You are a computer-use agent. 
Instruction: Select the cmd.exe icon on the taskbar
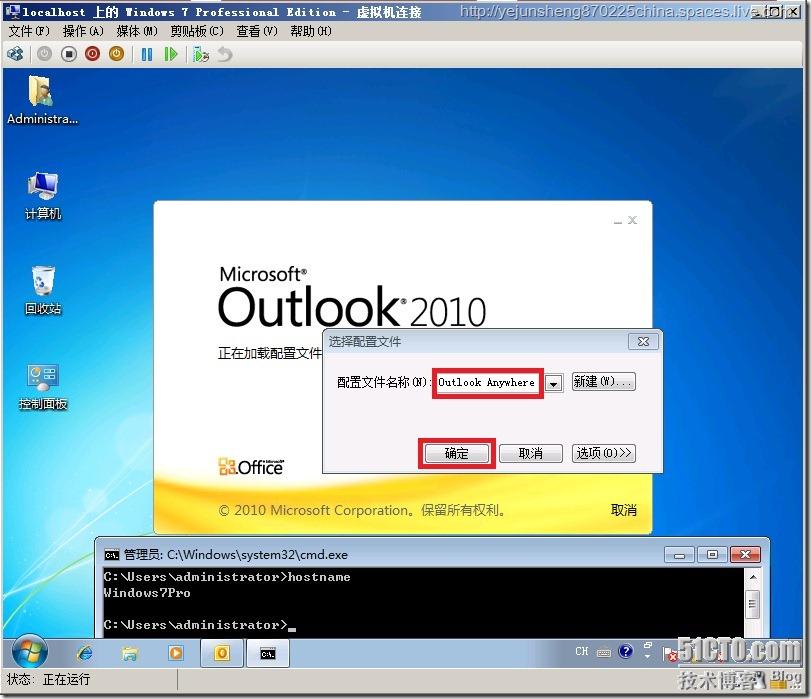point(266,652)
